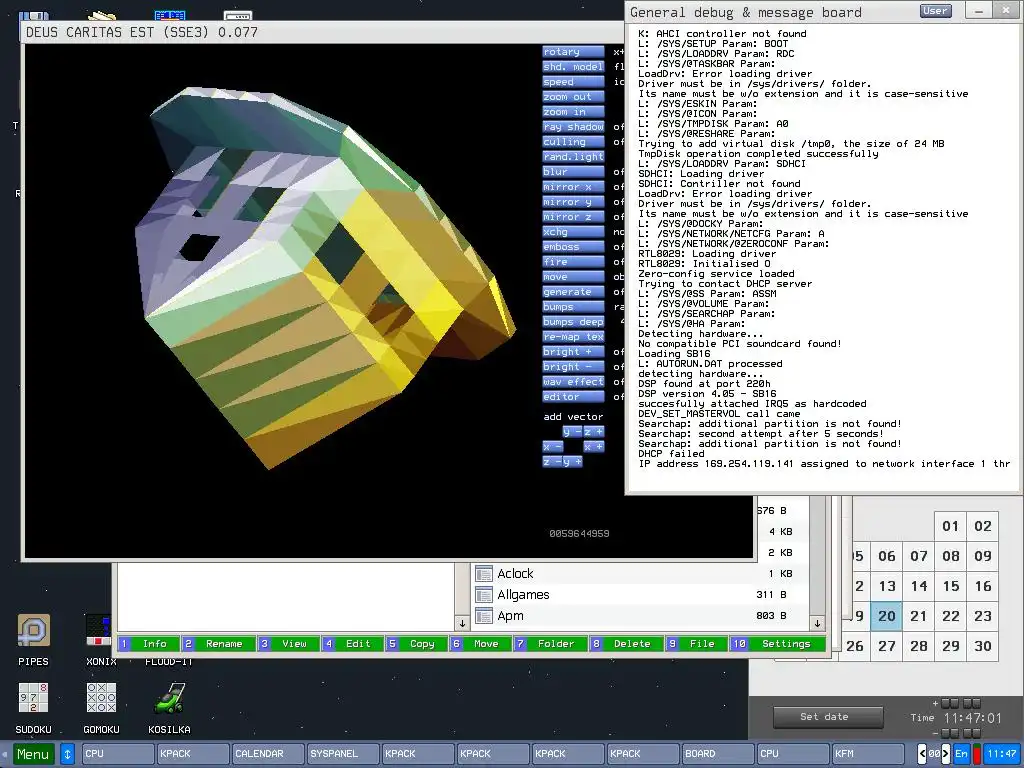The height and width of the screenshot is (768, 1024).
Task: Open the SUDOKU desktop icon
Action: pyautogui.click(x=33, y=697)
